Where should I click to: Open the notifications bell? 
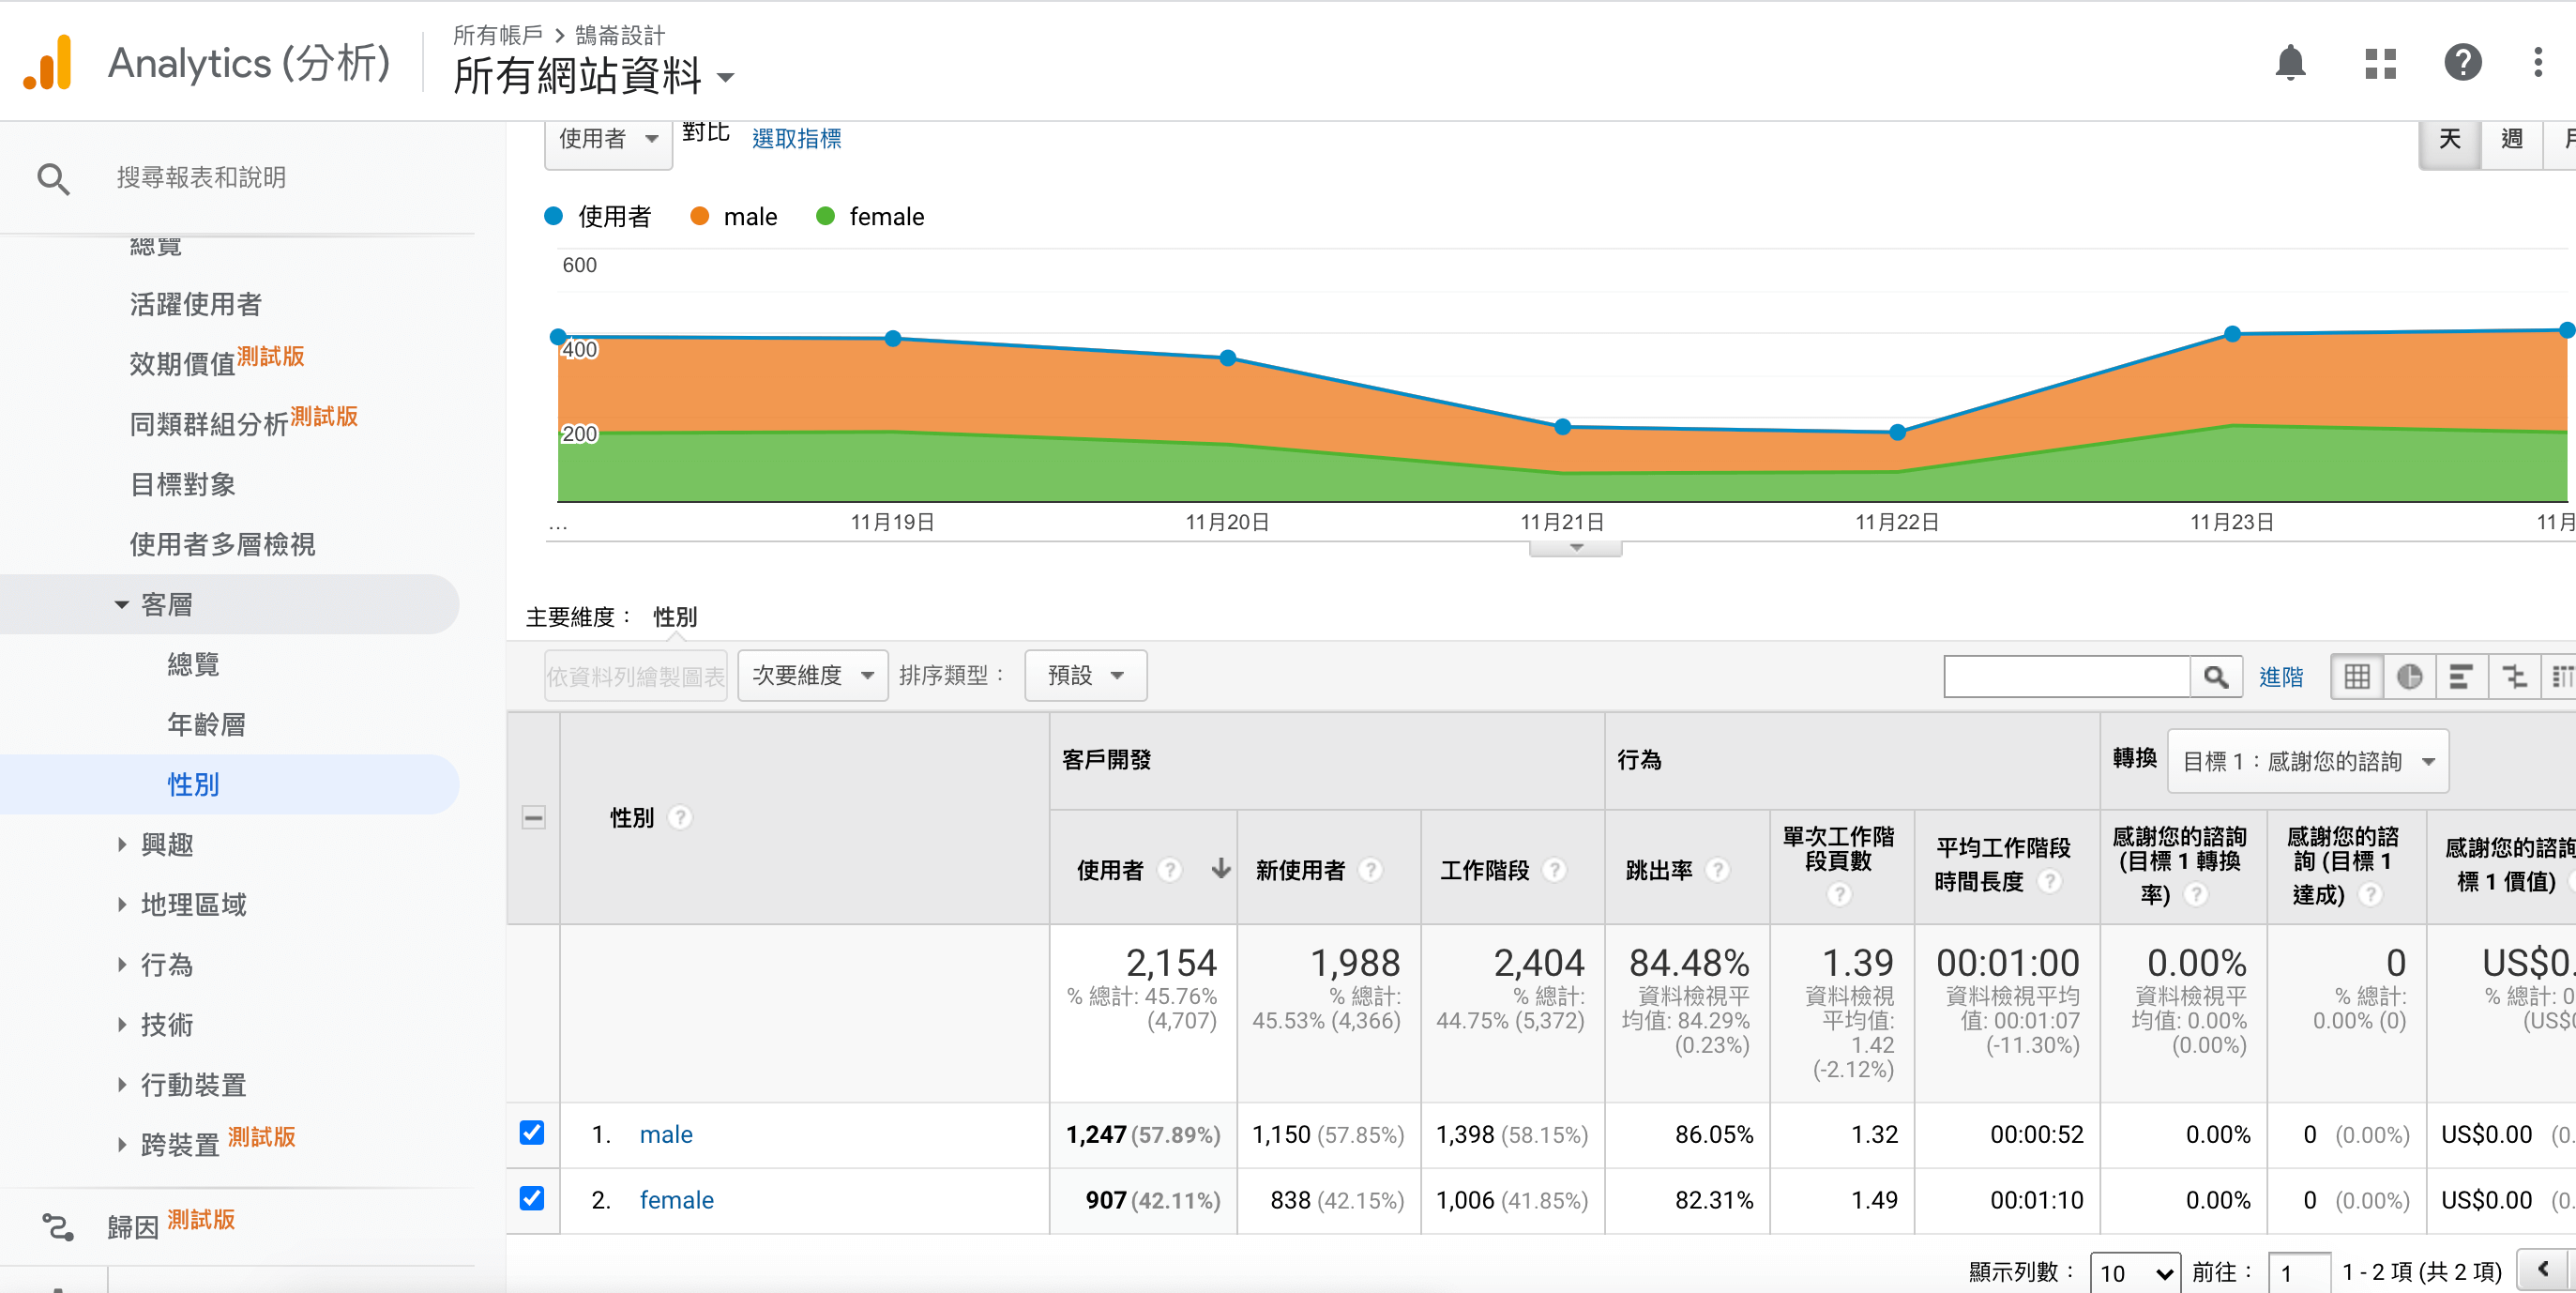(x=2289, y=63)
